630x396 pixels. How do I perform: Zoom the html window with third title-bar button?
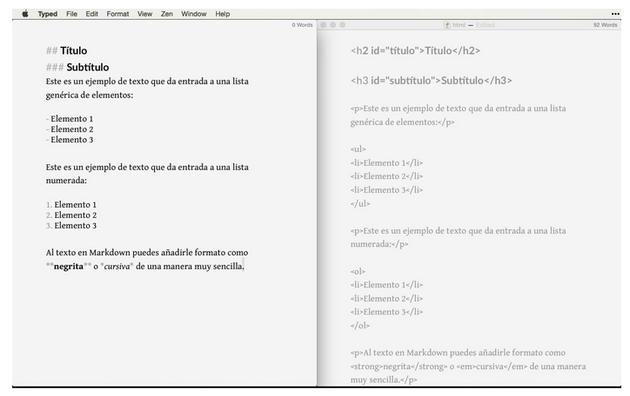click(x=342, y=25)
